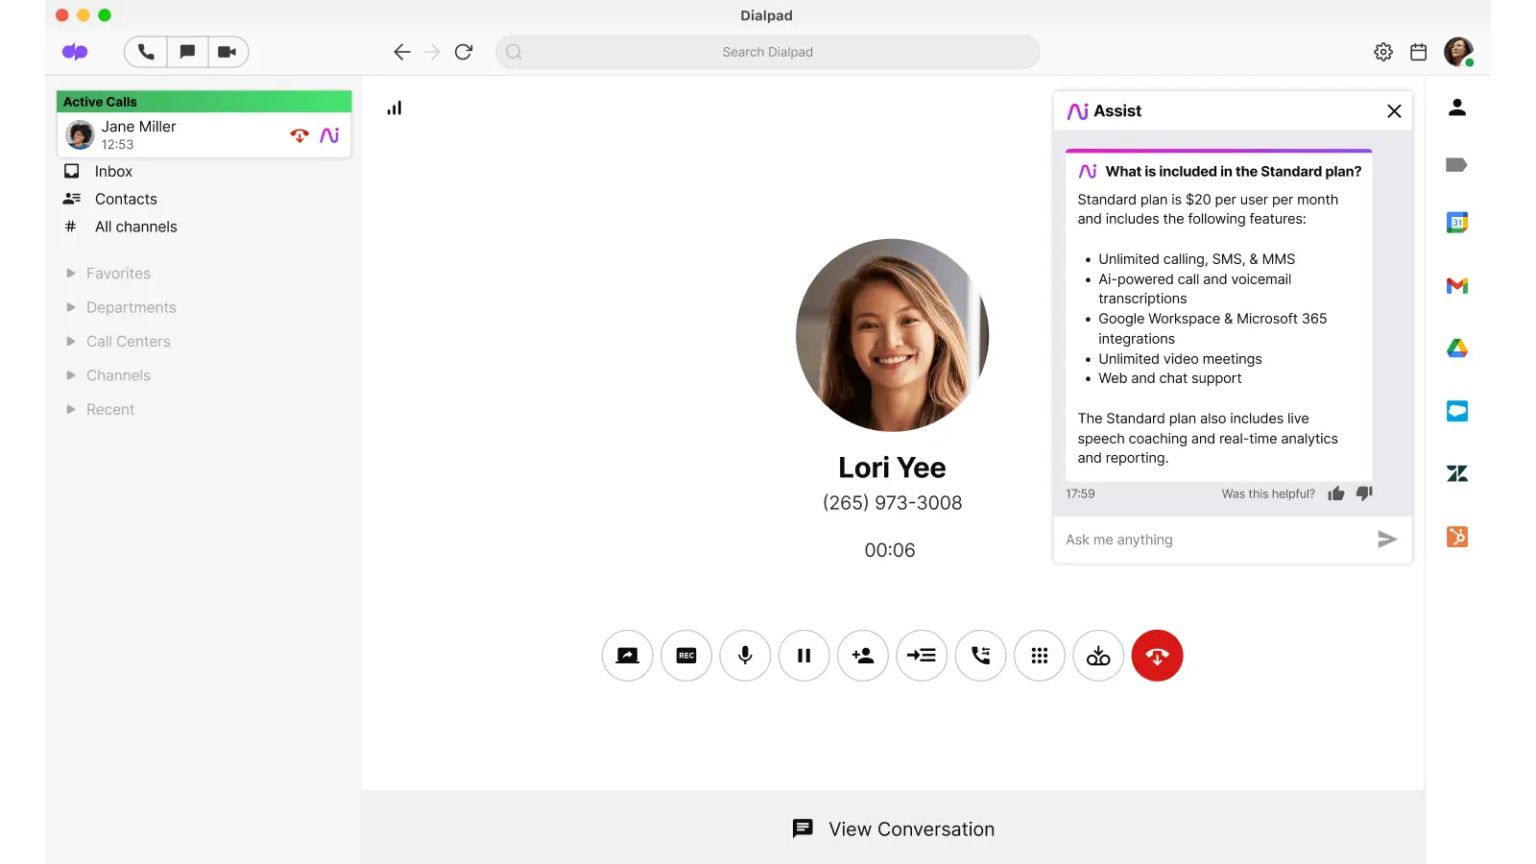The width and height of the screenshot is (1536, 864).
Task: Open the dial keypad on call controls
Action: tap(1040, 656)
